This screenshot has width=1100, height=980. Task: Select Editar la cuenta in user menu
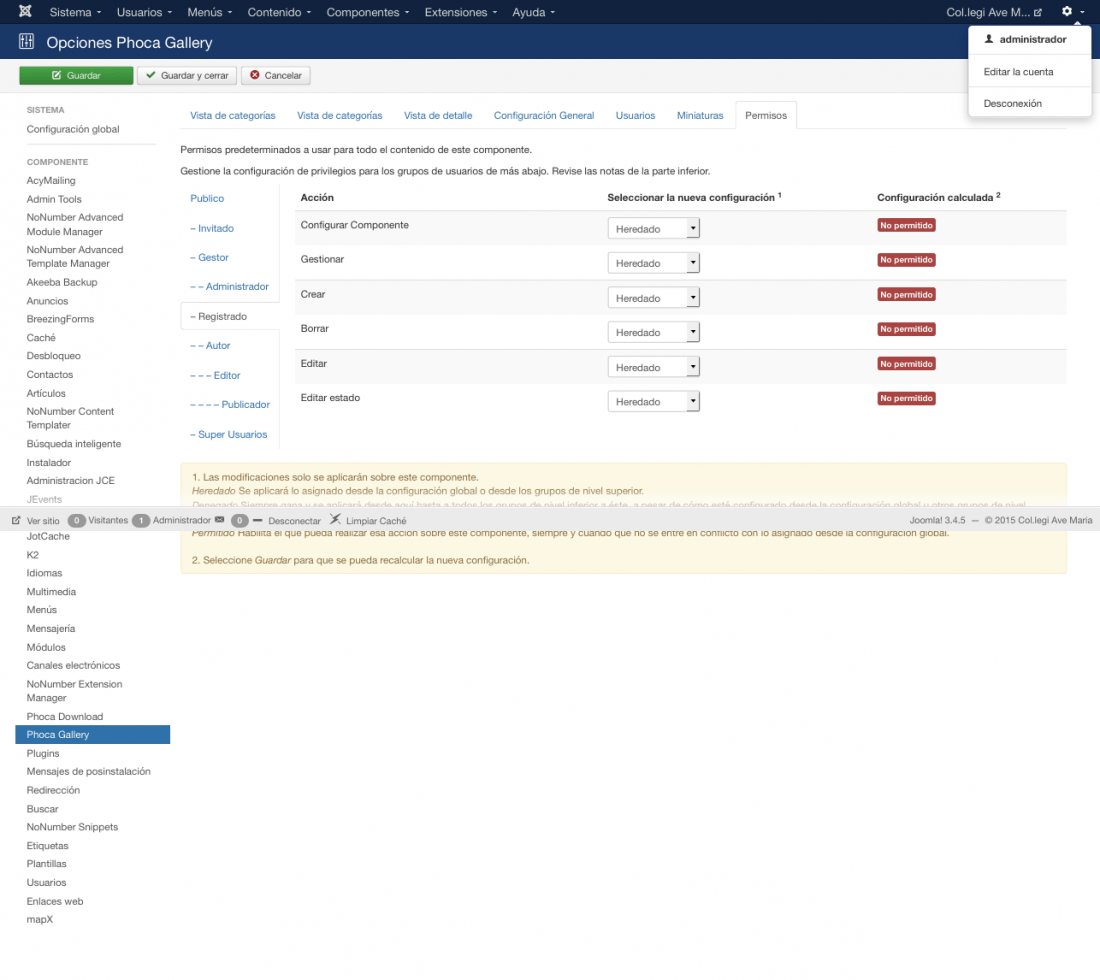point(1018,72)
